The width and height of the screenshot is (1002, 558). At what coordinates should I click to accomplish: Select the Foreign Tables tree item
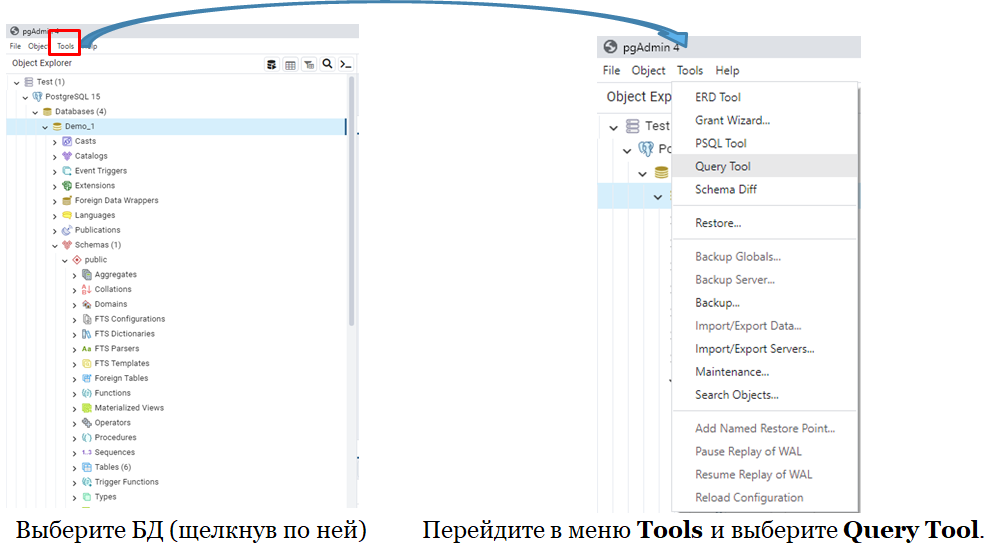(121, 378)
